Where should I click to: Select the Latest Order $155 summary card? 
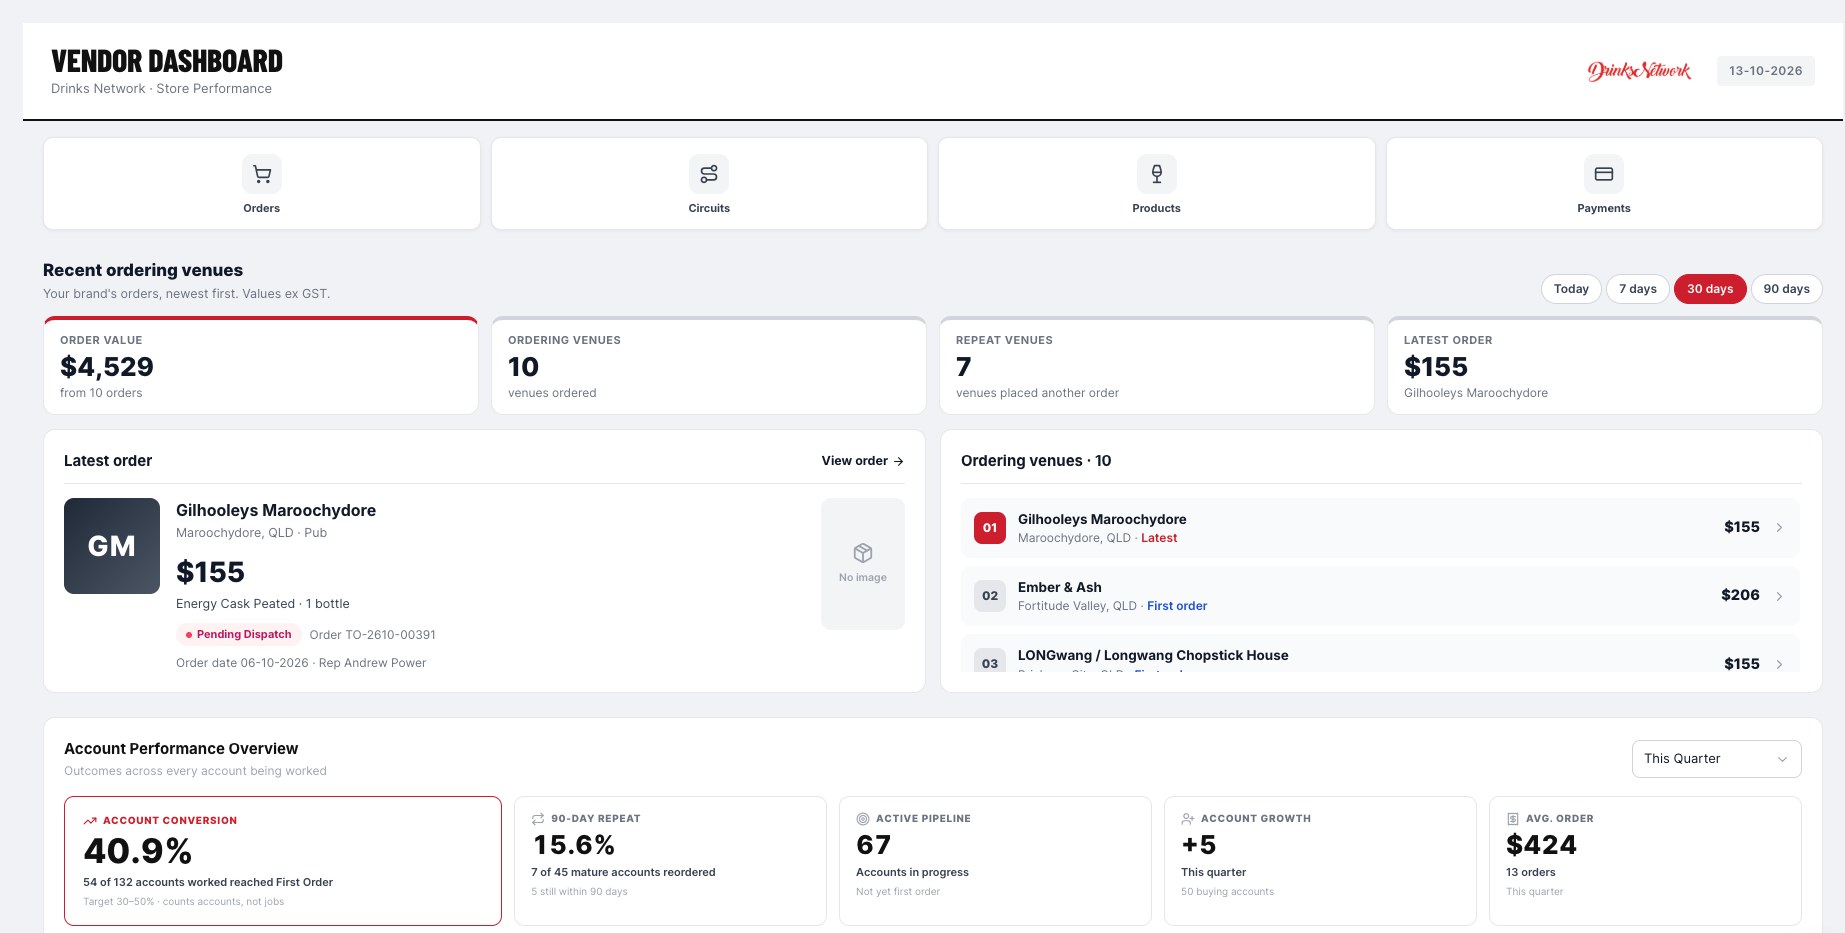pos(1605,366)
